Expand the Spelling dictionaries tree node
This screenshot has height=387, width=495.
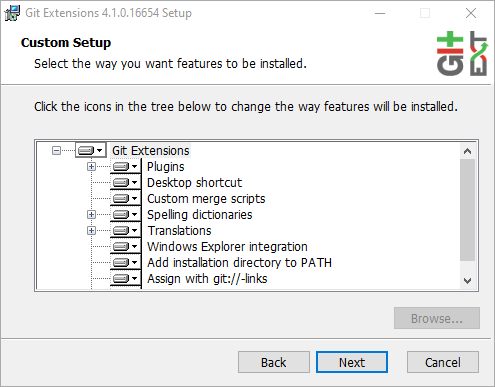pos(91,214)
